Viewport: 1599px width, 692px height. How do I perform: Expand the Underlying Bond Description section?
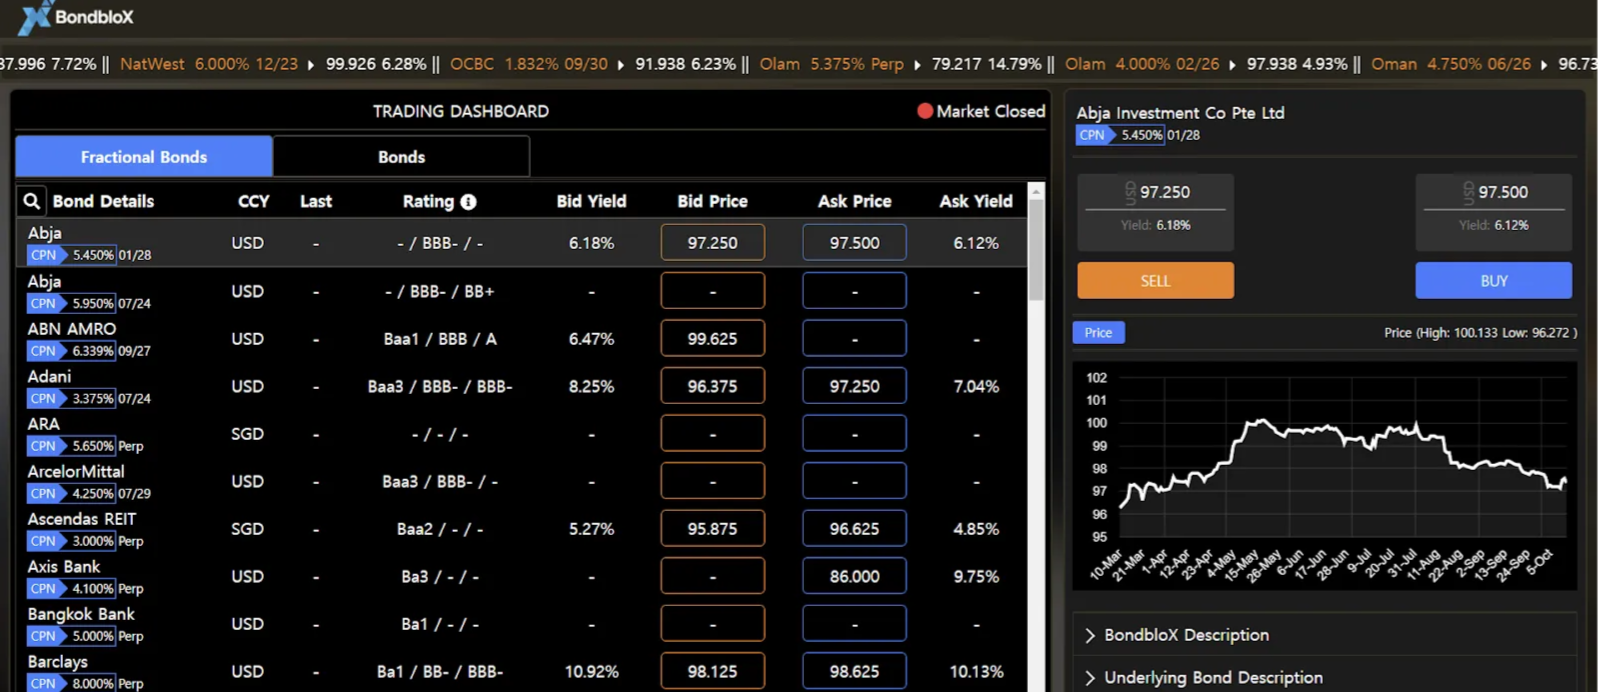pos(1204,678)
